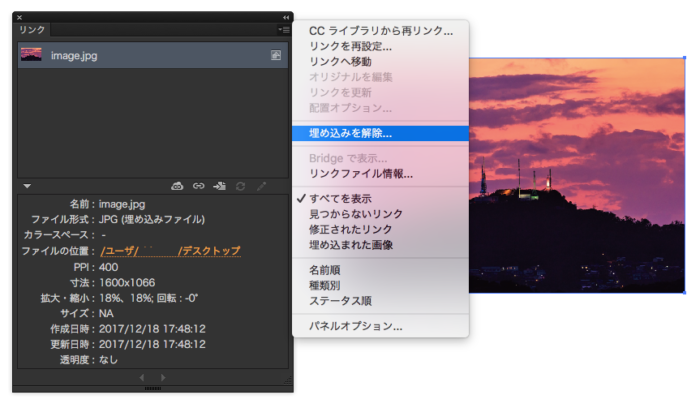Viewport: 700px width, 408px height.
Task: Sort links by 名前順
Action: click(381, 270)
